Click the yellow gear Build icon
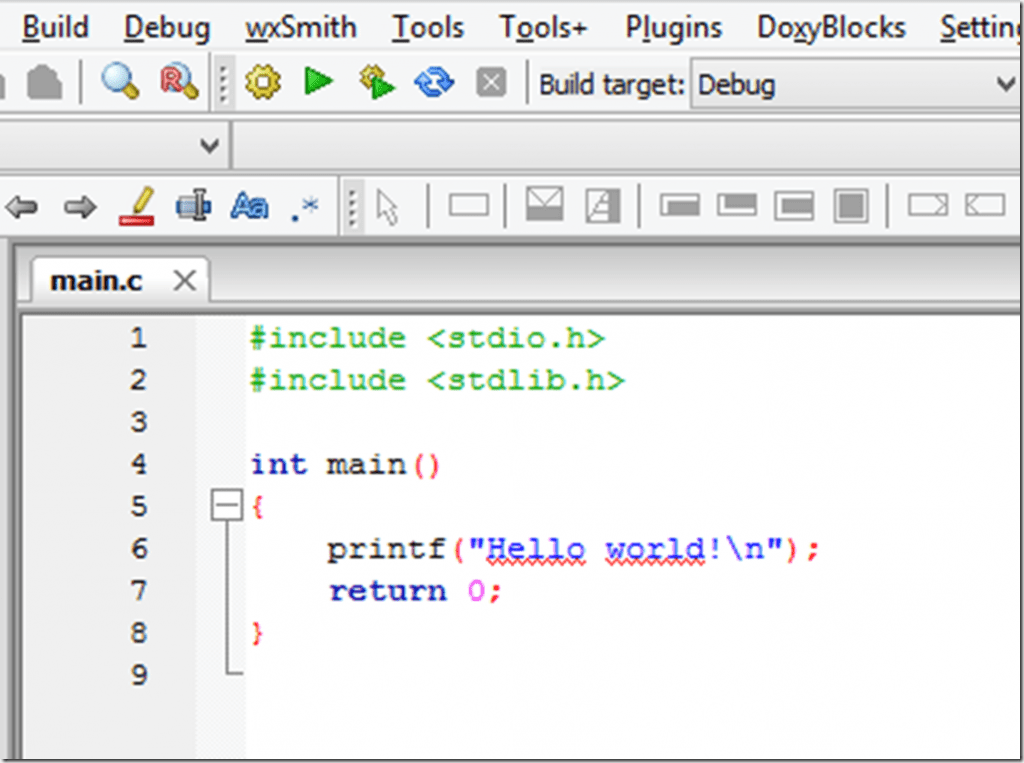 pos(263,83)
